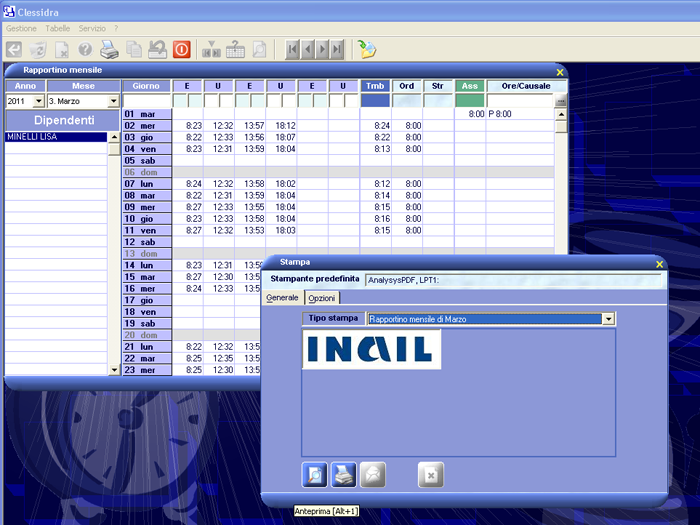The height and width of the screenshot is (525, 700).
Task: Select day row 04 ven
Action: tap(147, 149)
